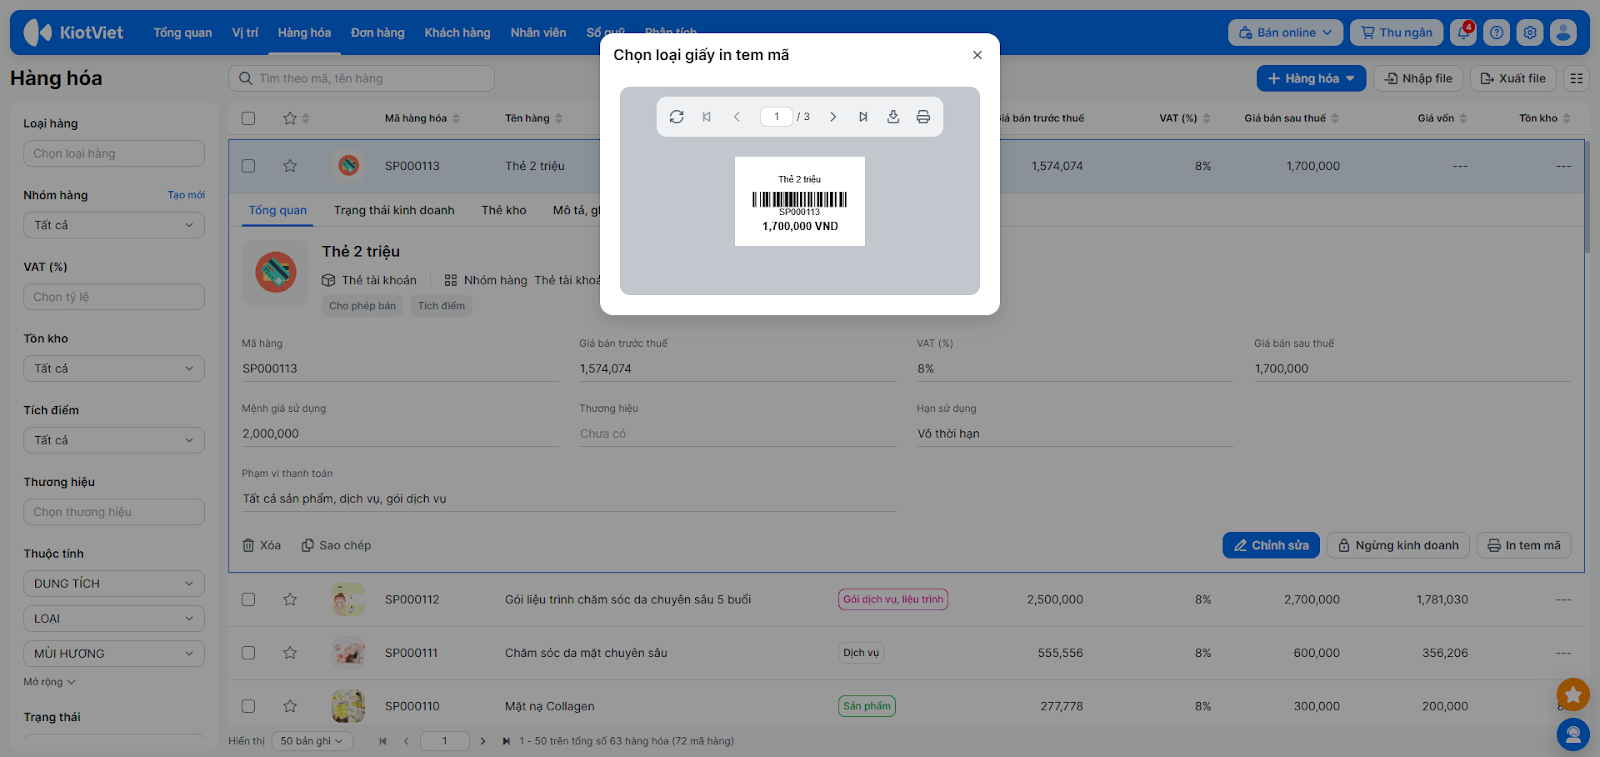Tick the checkbox for SP000112
Screen dimensions: 1600x757
(249, 600)
